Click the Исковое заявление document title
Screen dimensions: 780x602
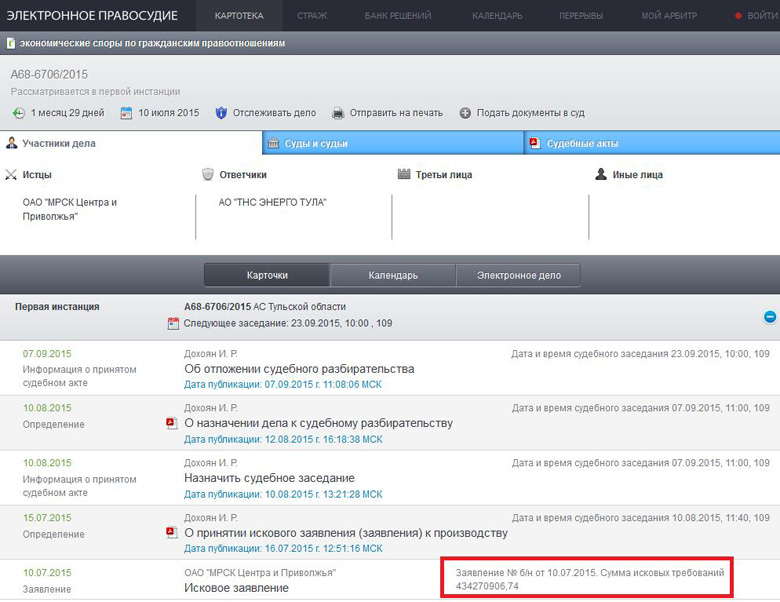pos(236,588)
